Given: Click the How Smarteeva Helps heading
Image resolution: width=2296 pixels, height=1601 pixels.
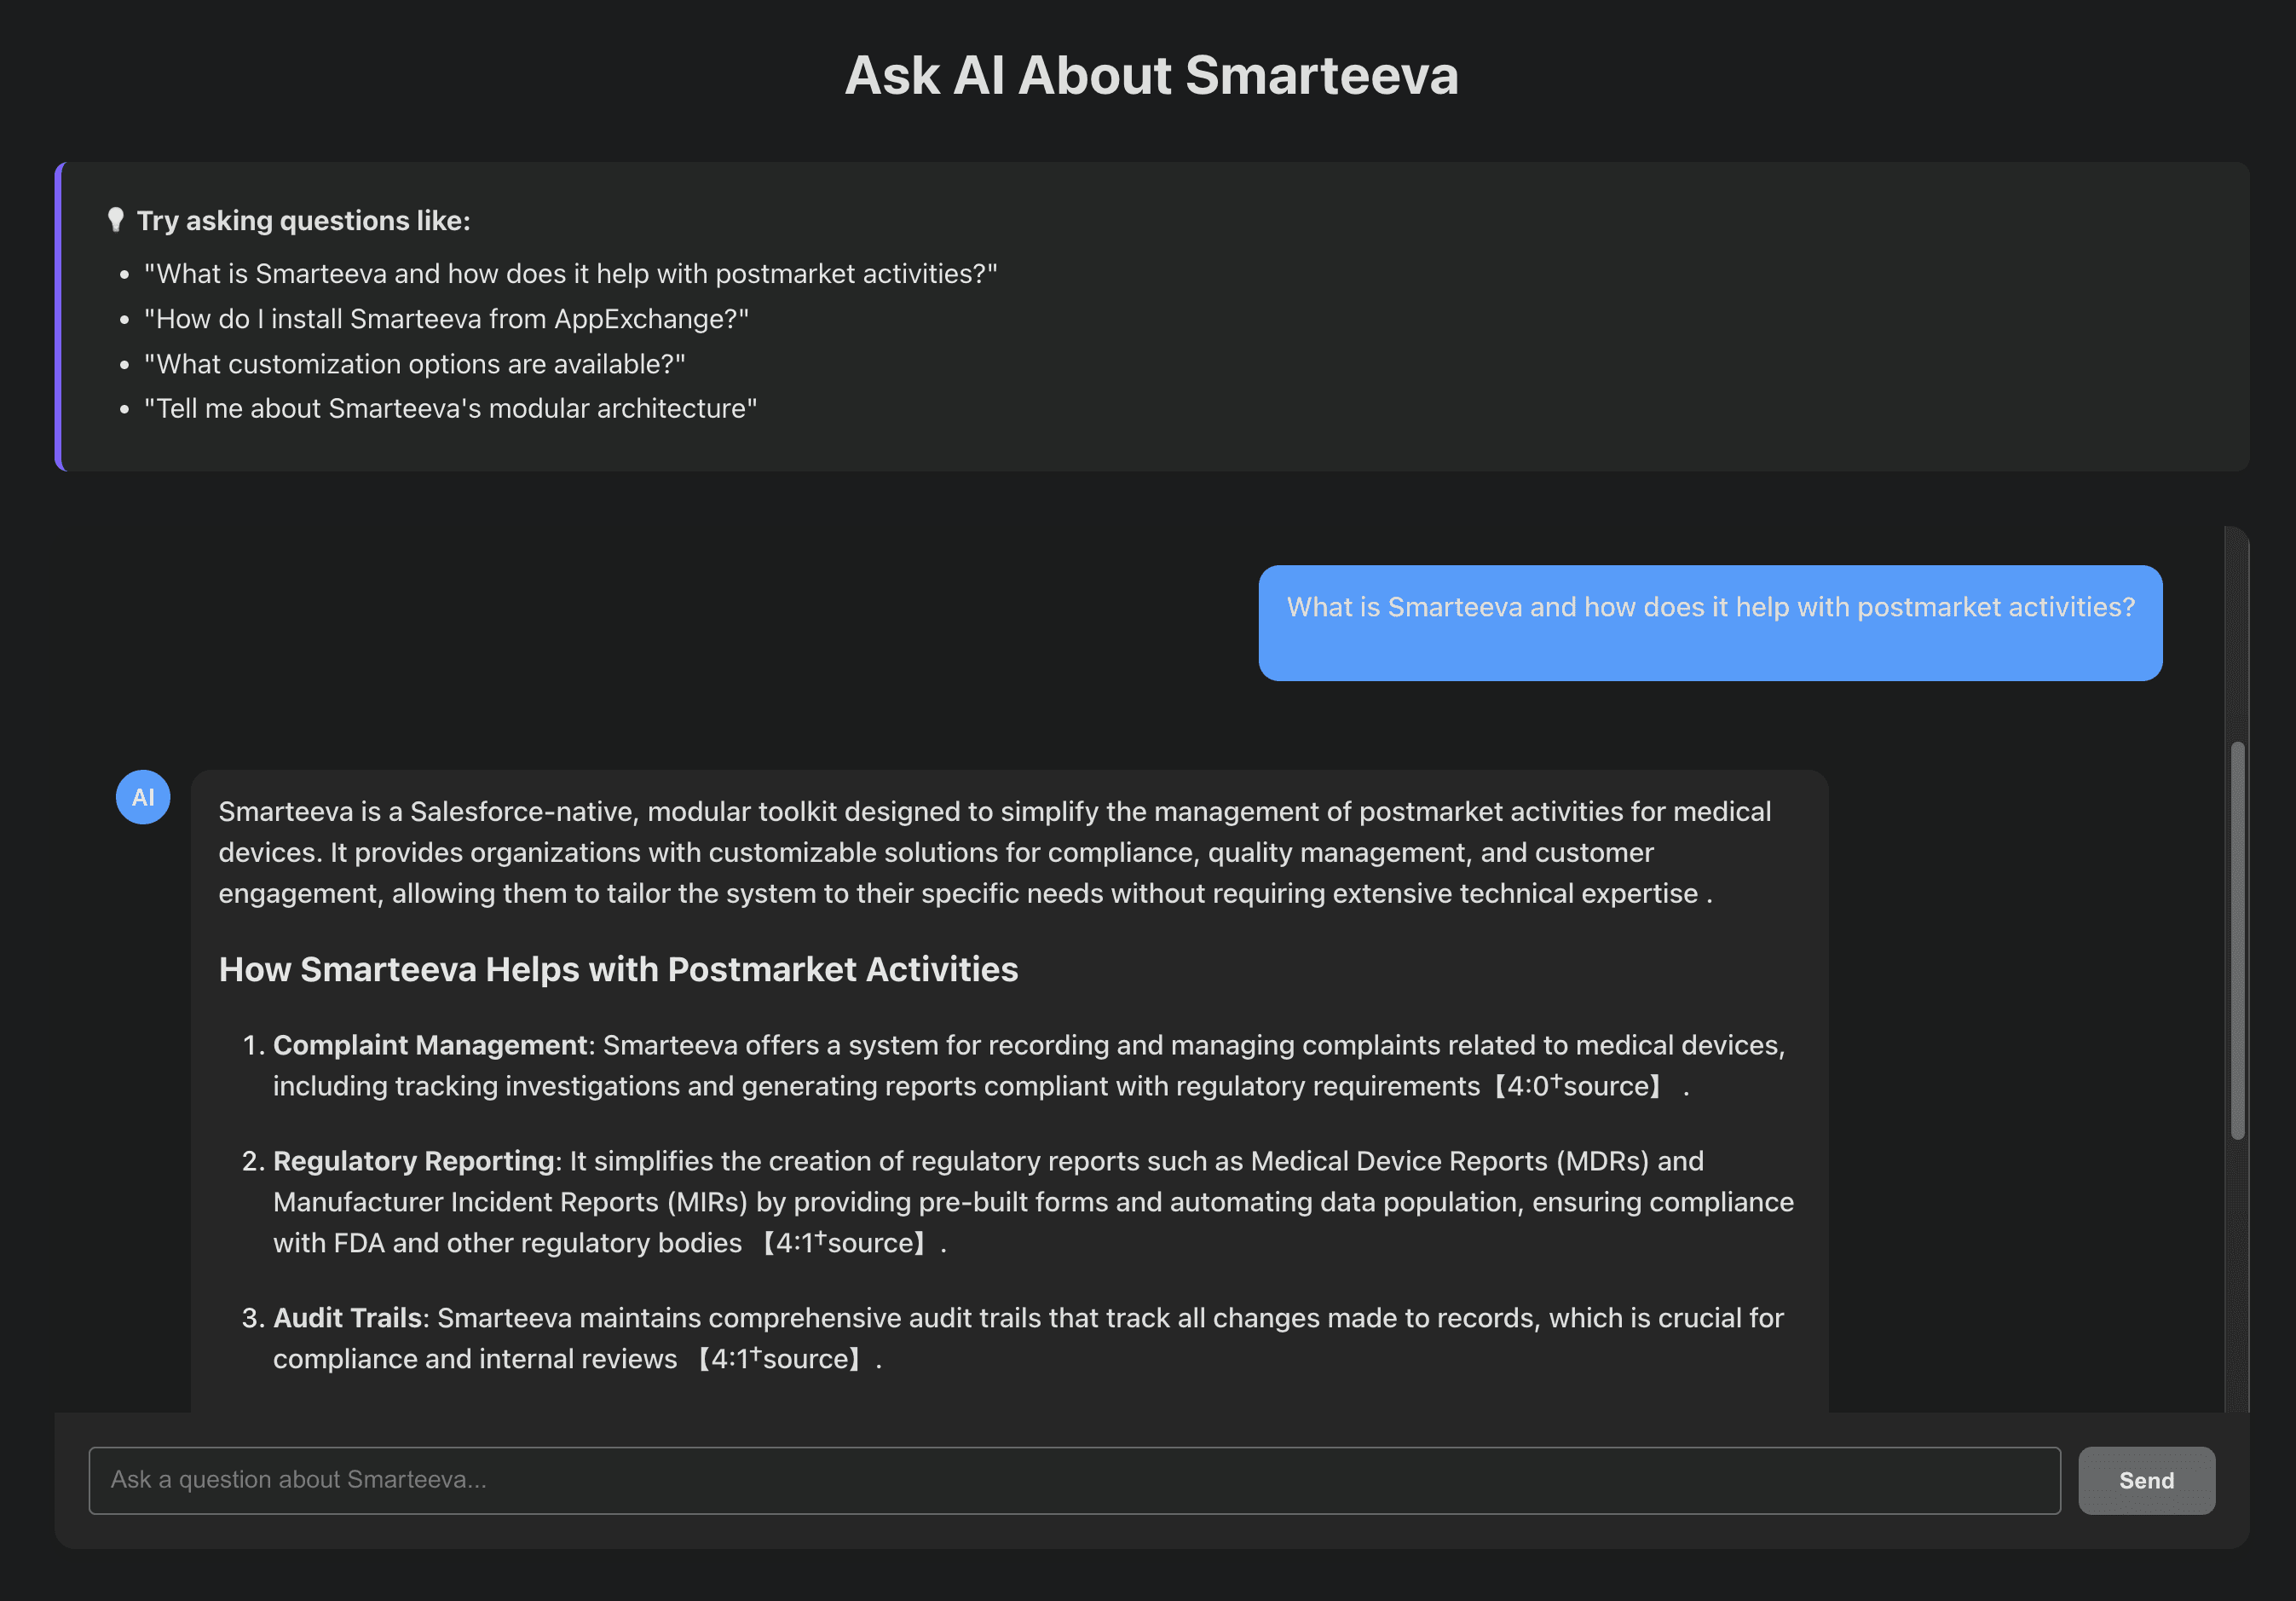Looking at the screenshot, I should click(x=618, y=969).
